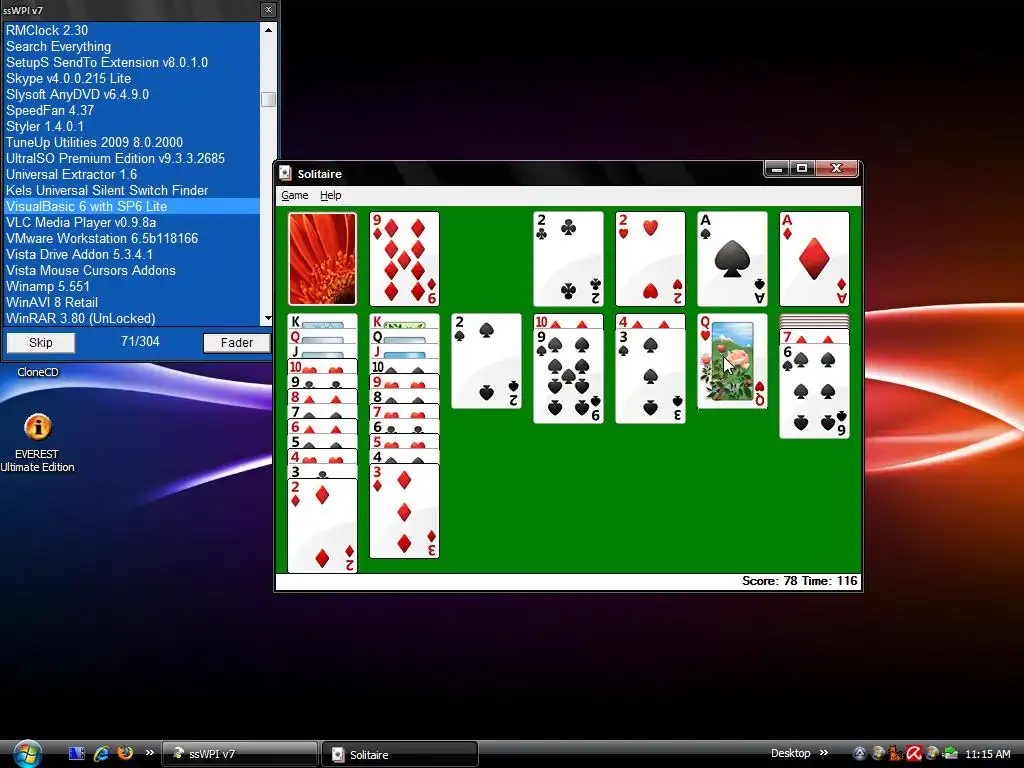Click the Solitaire title bar card icon
This screenshot has height=768, width=1024.
285,173
